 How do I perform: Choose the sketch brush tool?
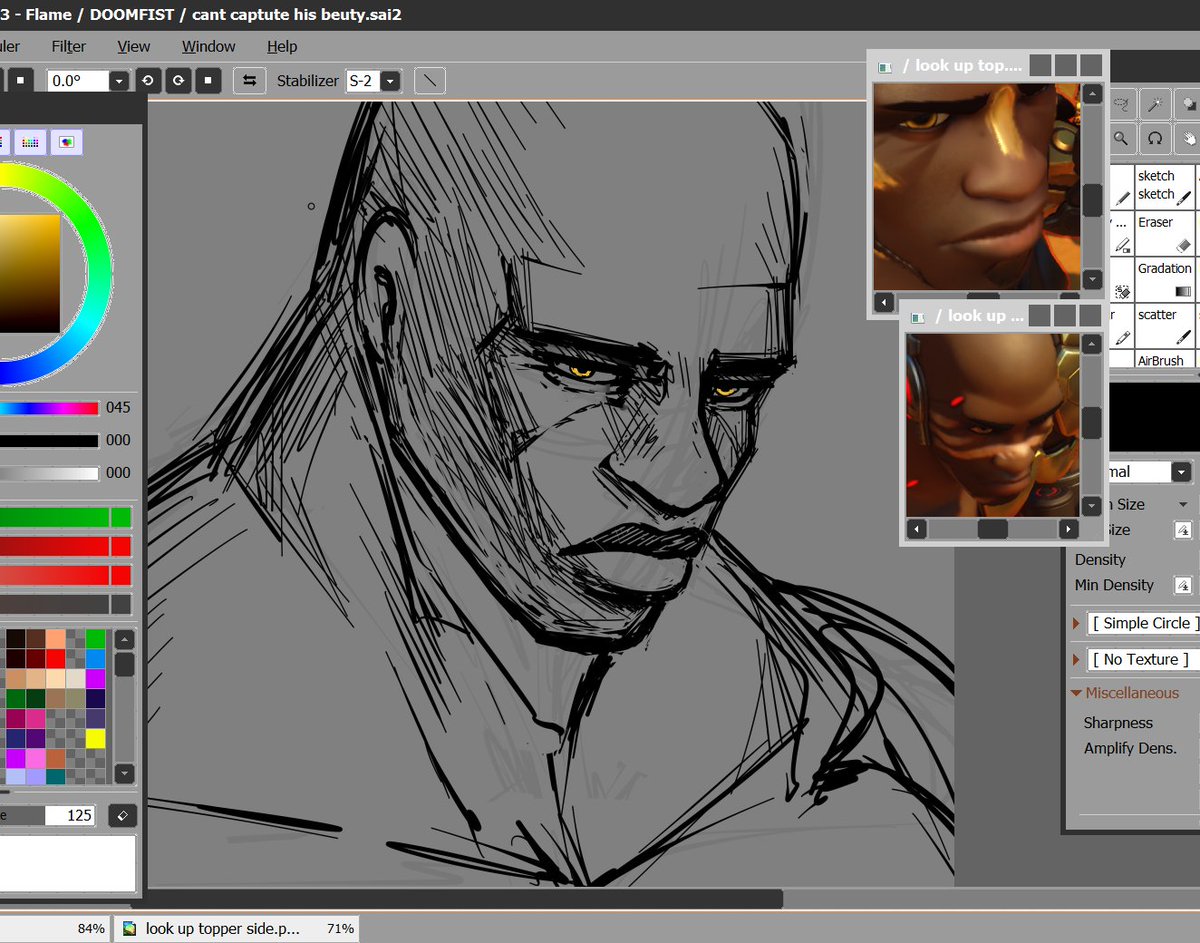pos(1165,186)
